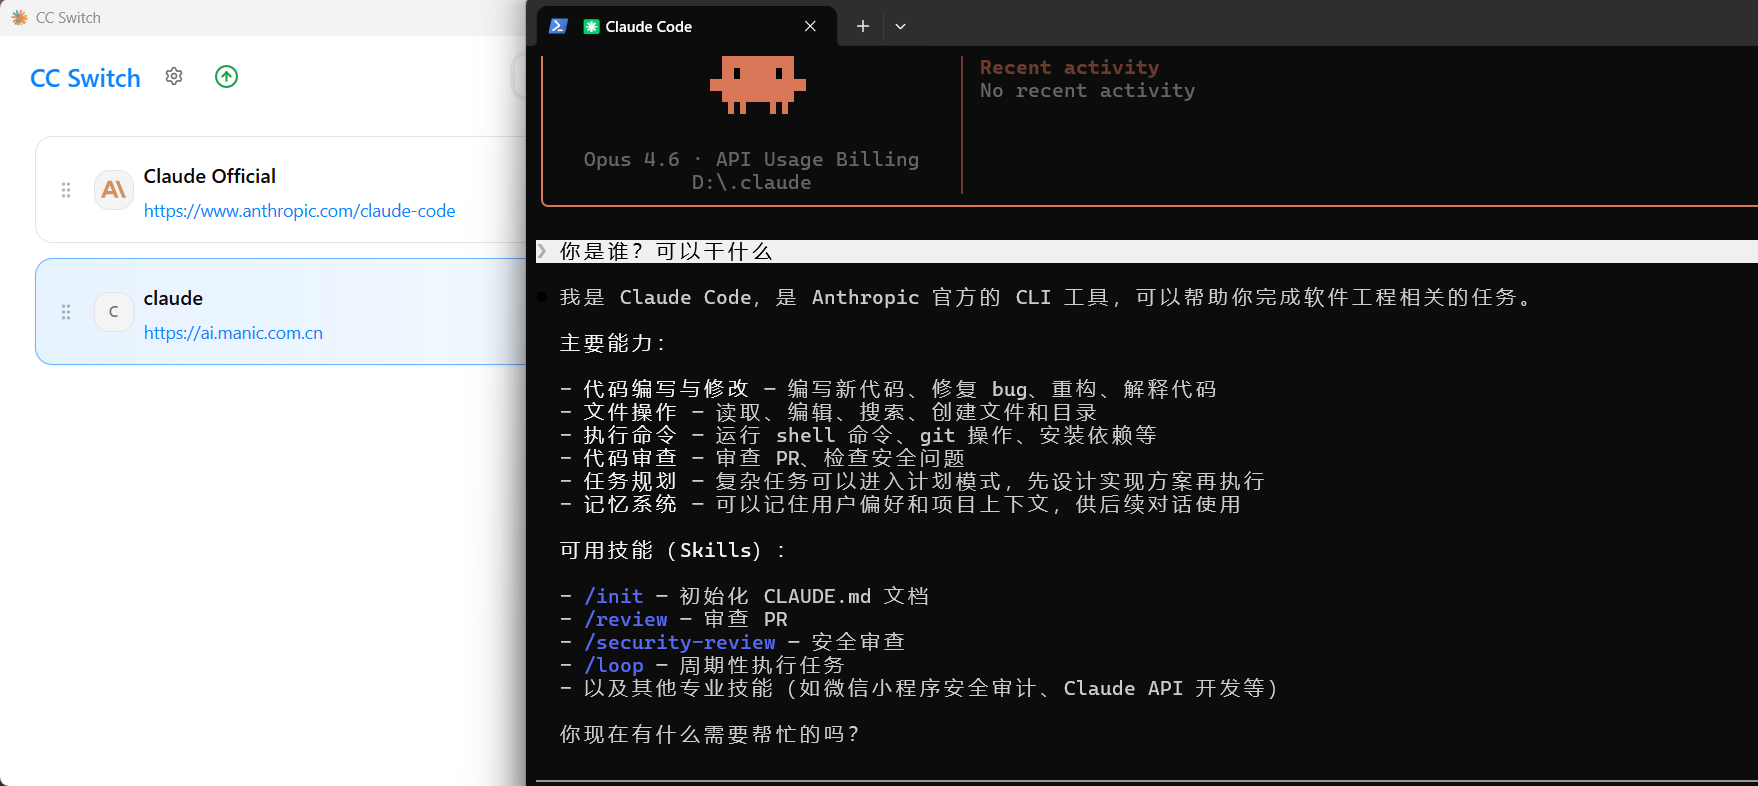Grab the Claude Official drag handle
The width and height of the screenshot is (1758, 786).
tap(66, 190)
